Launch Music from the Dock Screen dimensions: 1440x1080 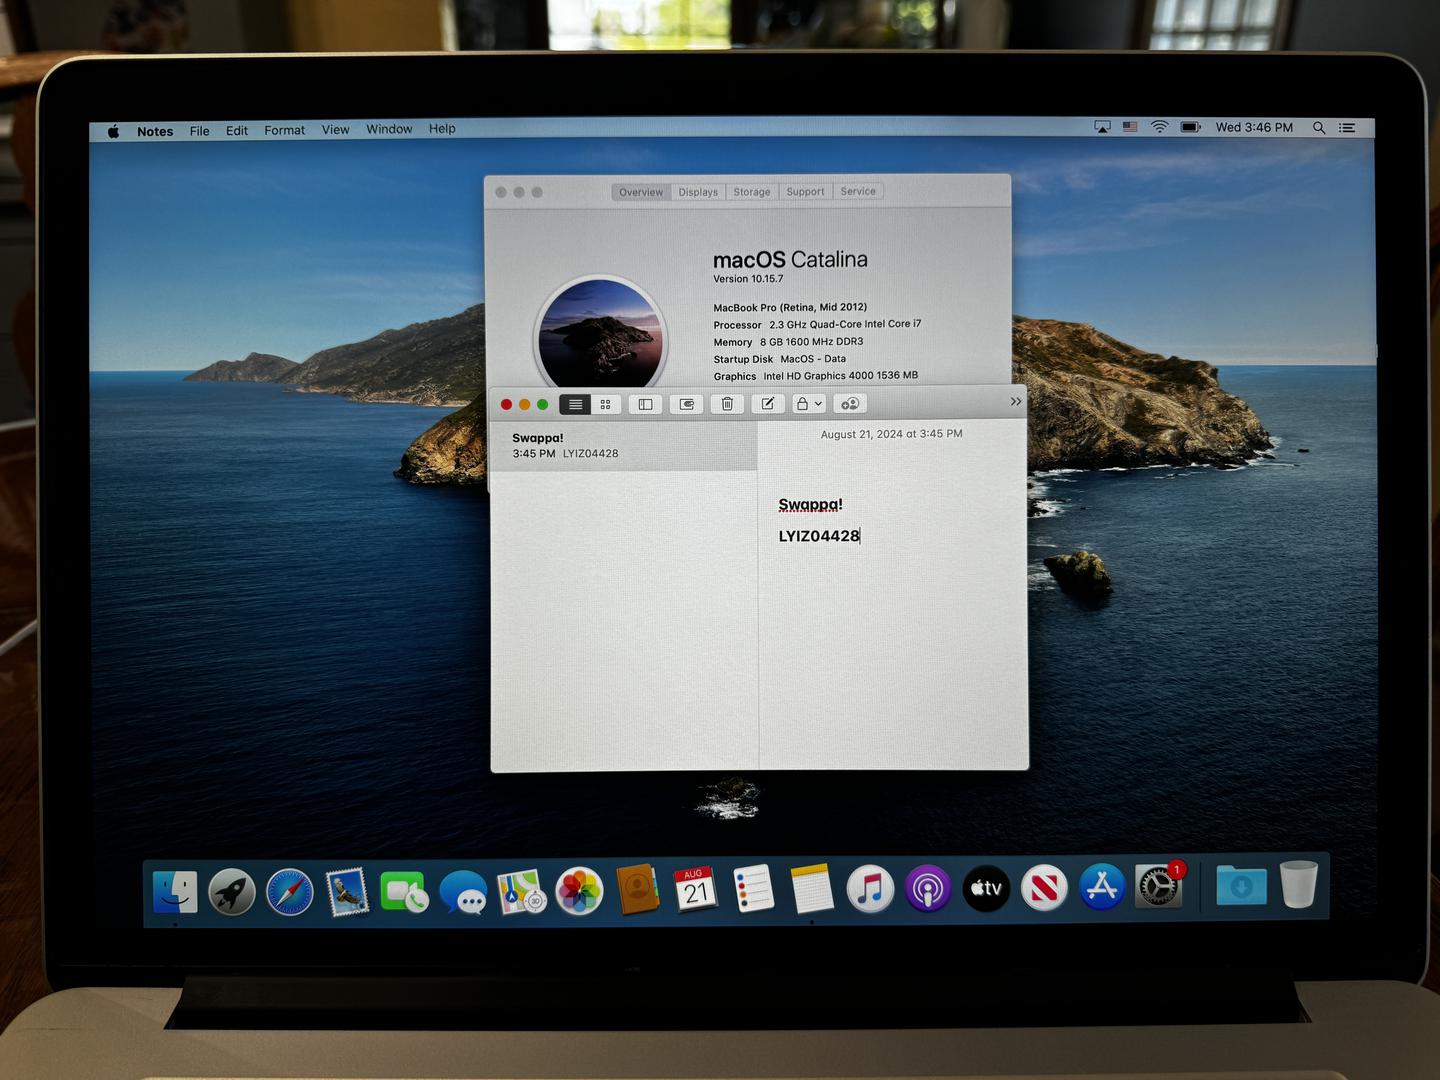(870, 888)
